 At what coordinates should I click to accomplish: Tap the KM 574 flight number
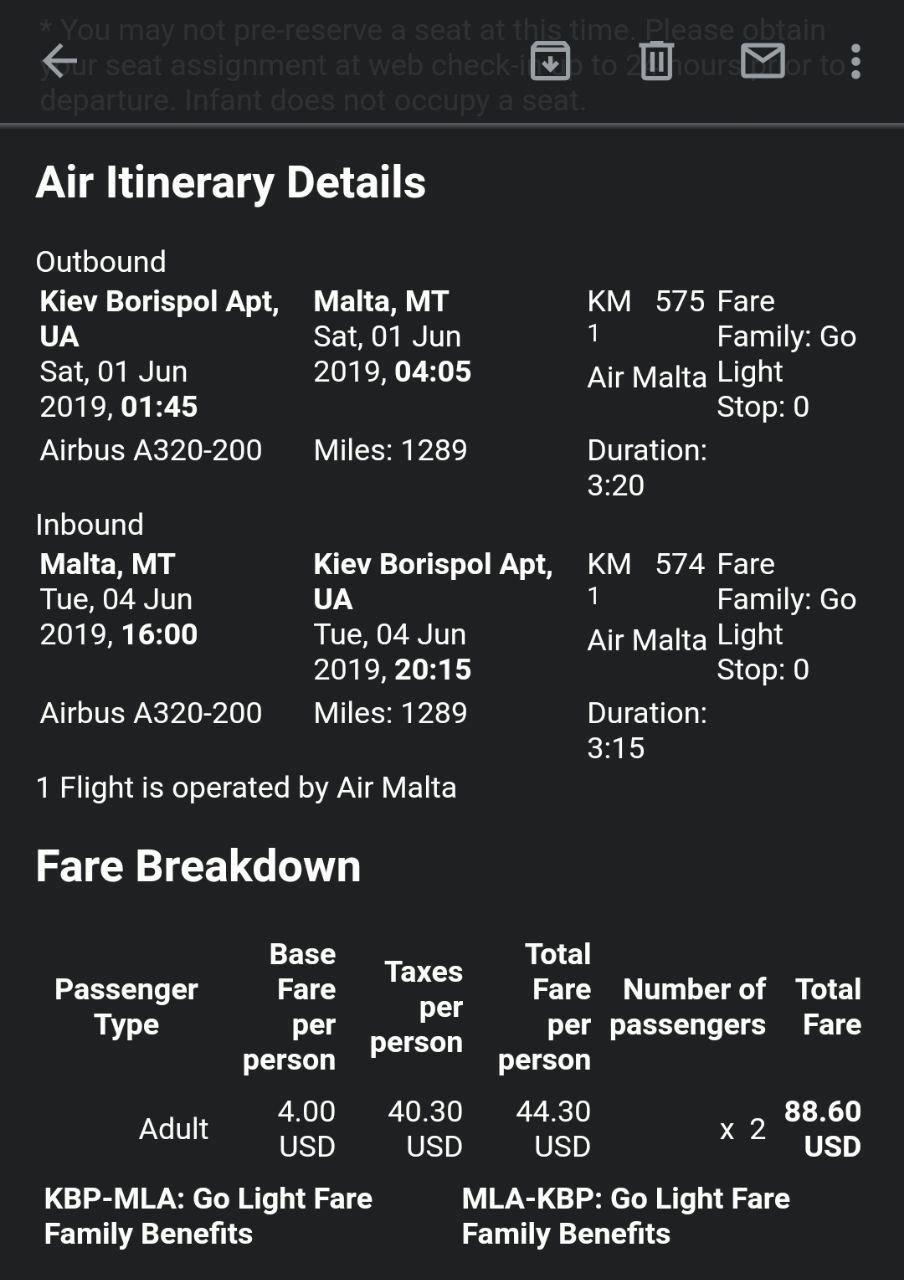click(646, 564)
